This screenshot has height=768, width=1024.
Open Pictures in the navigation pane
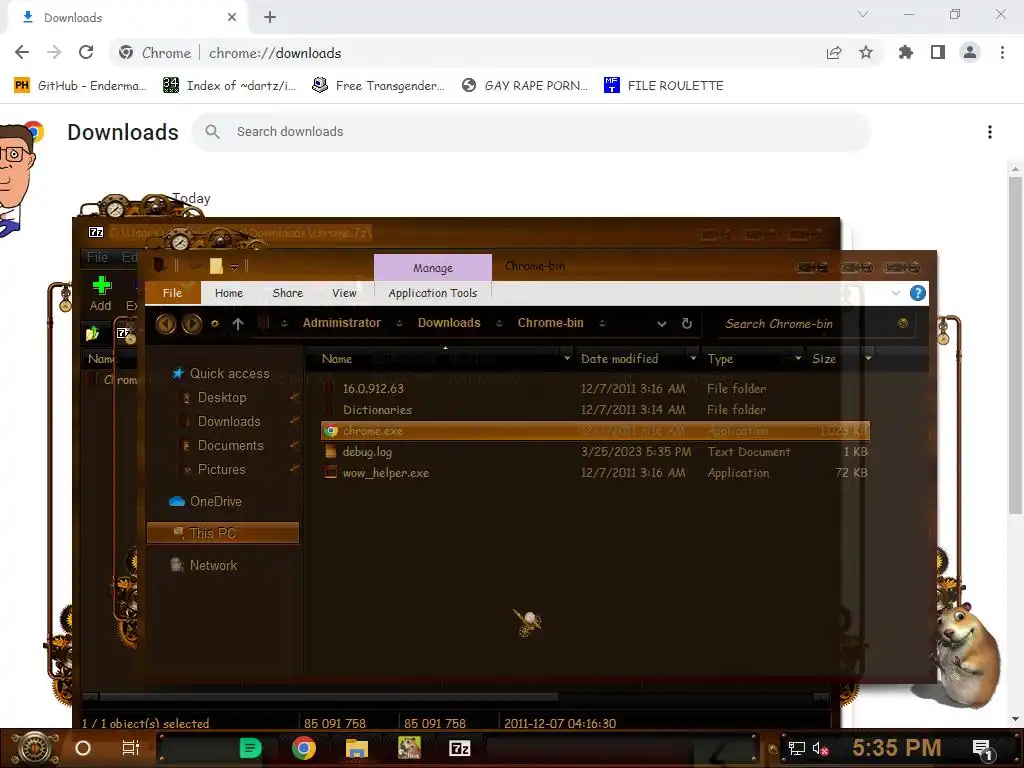pos(221,469)
